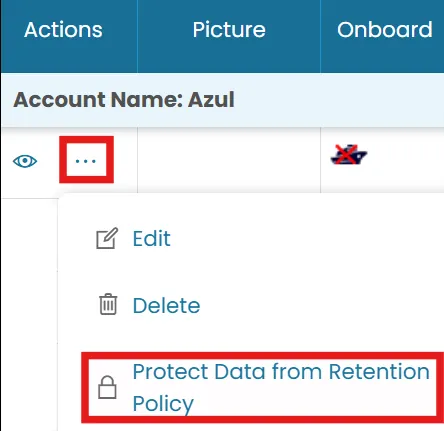This screenshot has height=431, width=444.
Task: Click the divider between Picture and Onboard headers
Action: point(320,36)
